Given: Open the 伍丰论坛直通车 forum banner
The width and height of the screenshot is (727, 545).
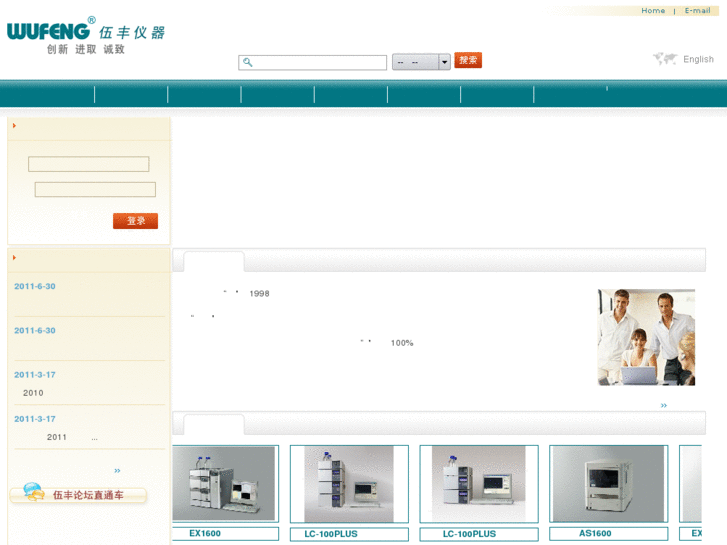Looking at the screenshot, I should coord(78,494).
